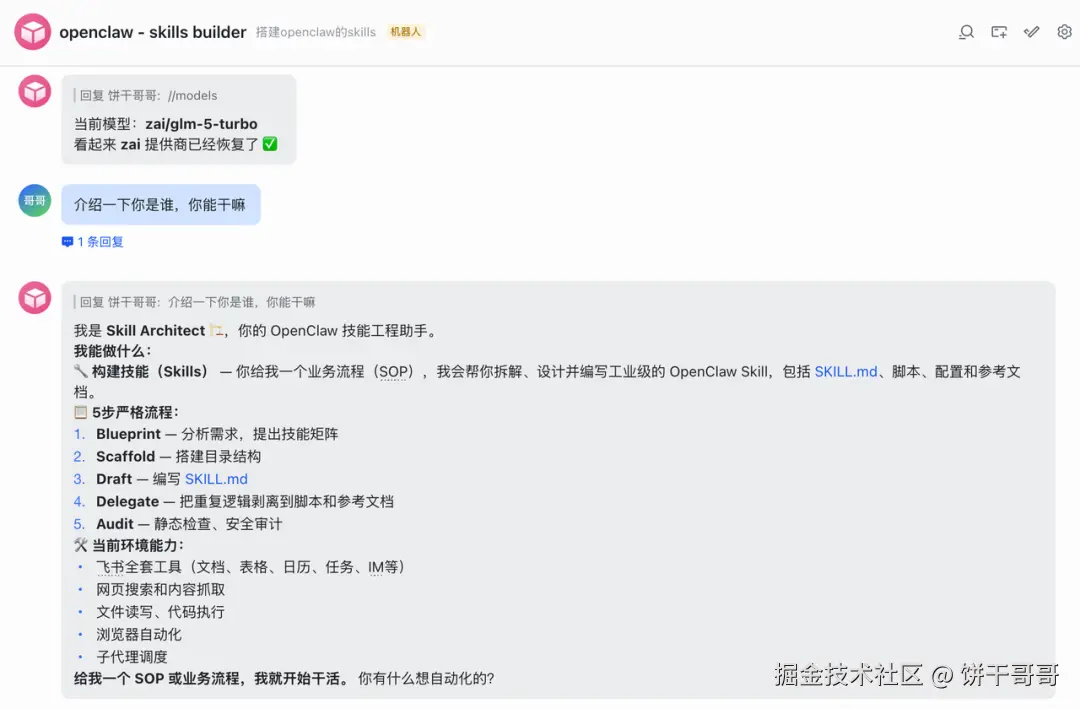
Task: Click bullet 网页搜索和内容抓取
Action: [x=160, y=590]
